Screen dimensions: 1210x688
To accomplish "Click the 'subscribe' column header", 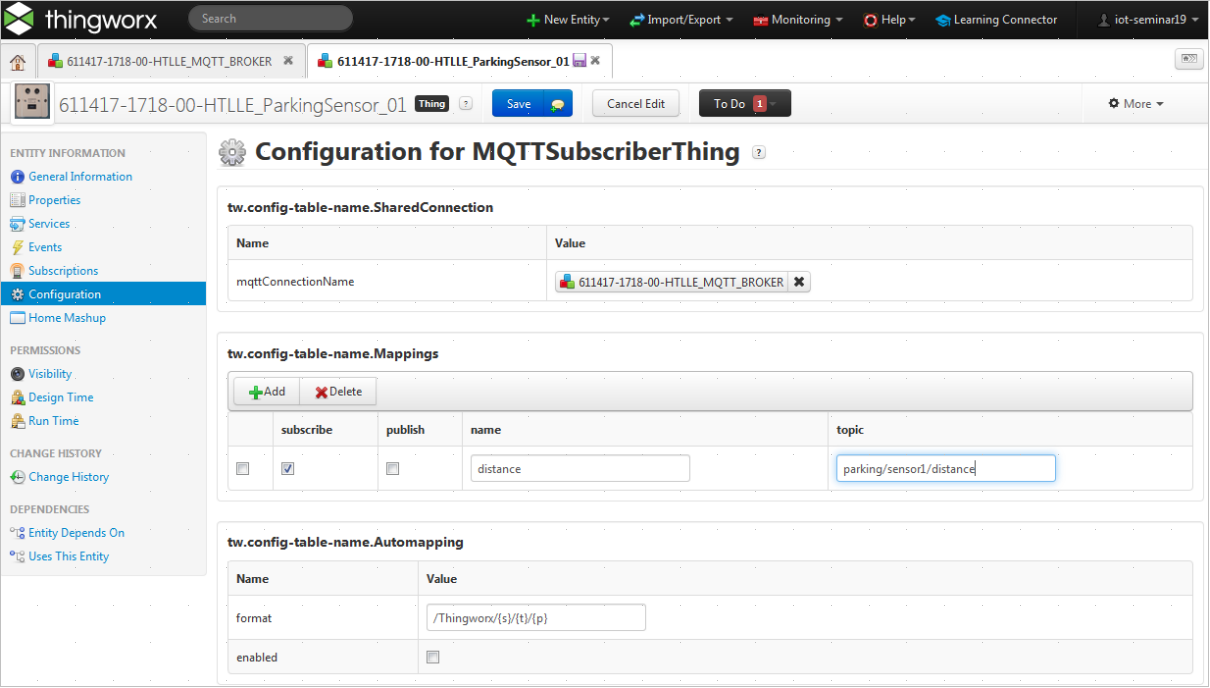I will pyautogui.click(x=325, y=430).
